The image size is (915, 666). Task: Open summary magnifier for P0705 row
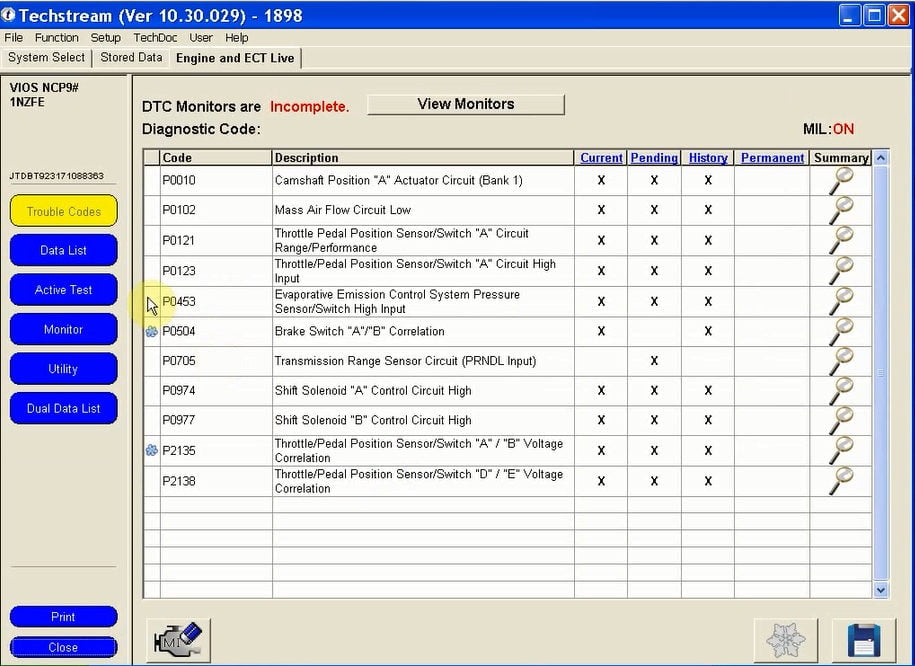841,361
